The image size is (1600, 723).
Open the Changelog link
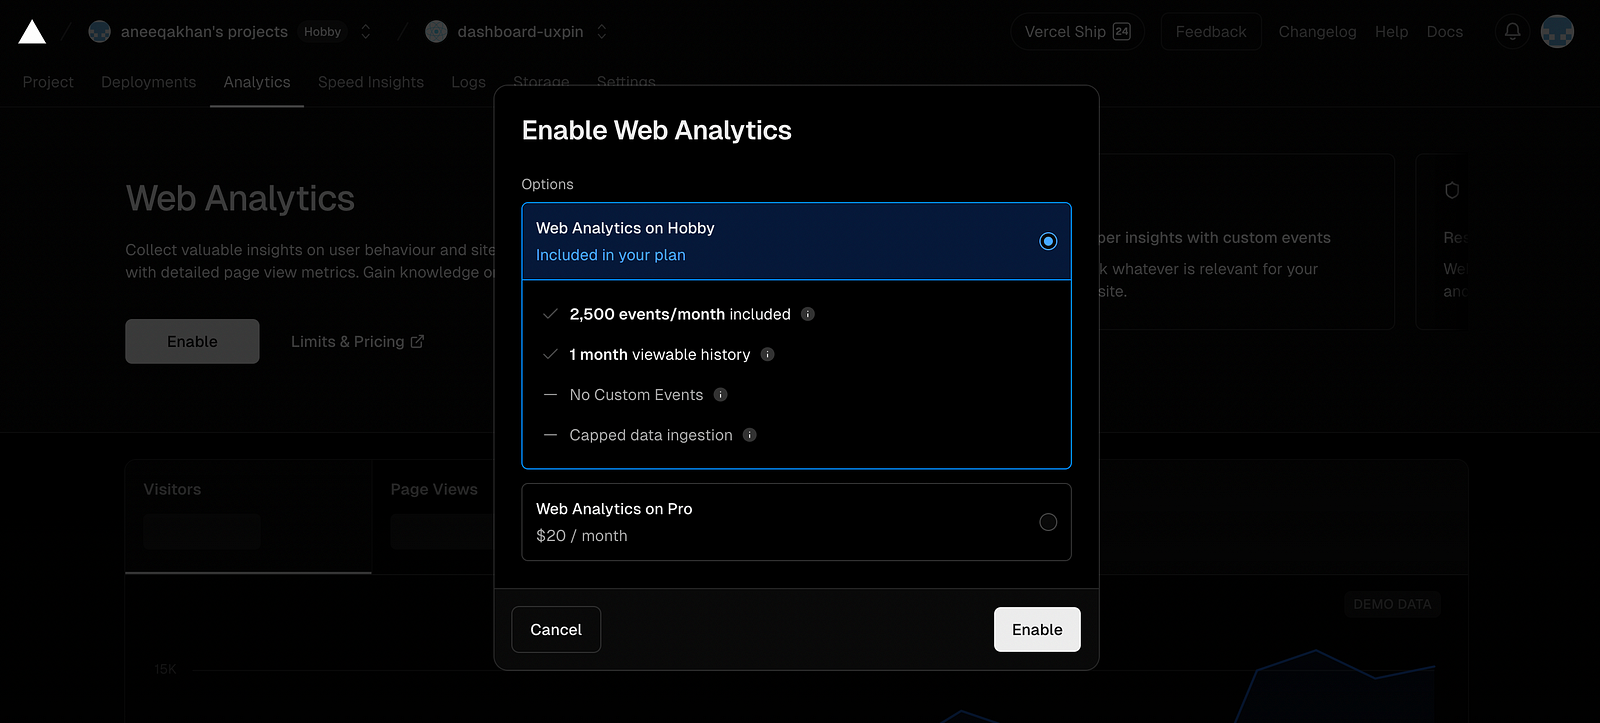click(x=1317, y=32)
